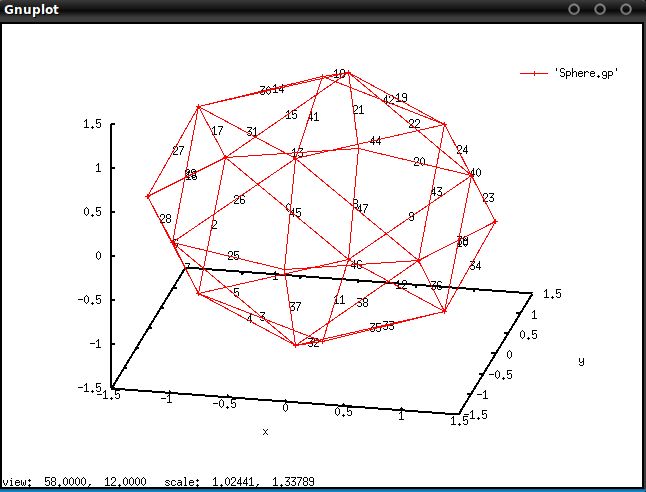The image size is (646, 492).
Task: Click the point label 41 on the mesh
Action: 314,117
